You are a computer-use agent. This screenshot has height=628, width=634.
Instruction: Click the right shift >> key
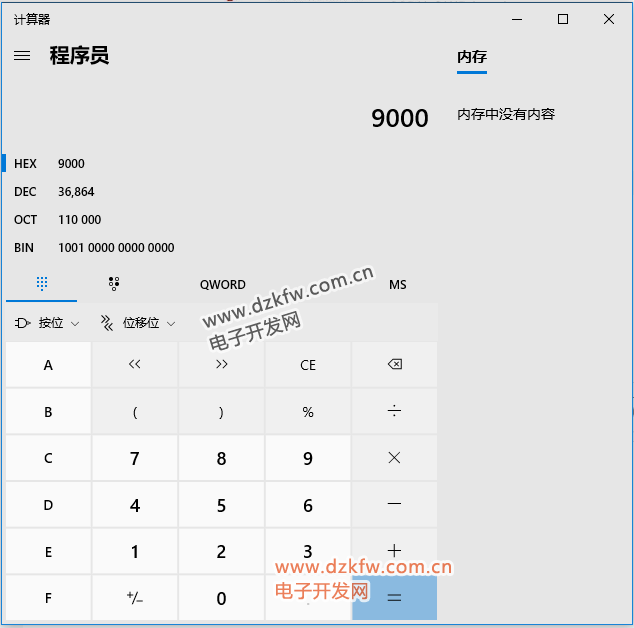(221, 365)
